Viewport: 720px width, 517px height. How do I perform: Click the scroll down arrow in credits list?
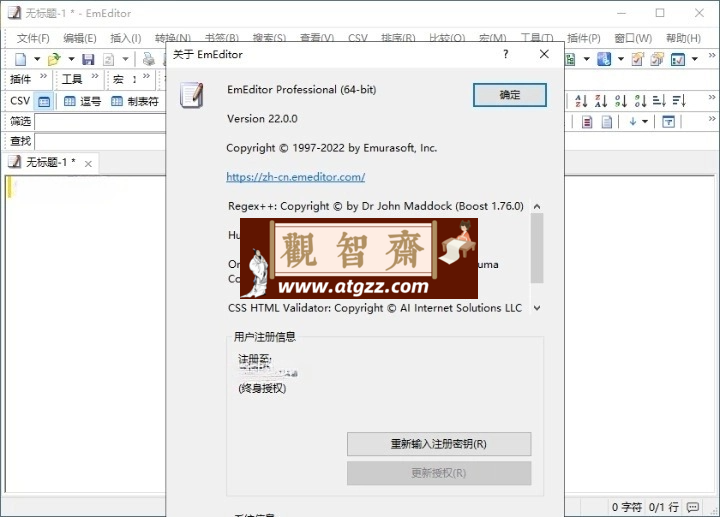(537, 308)
